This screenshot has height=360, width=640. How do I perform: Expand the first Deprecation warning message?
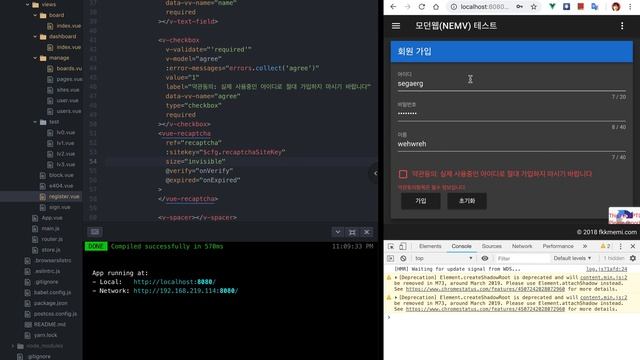[396, 278]
